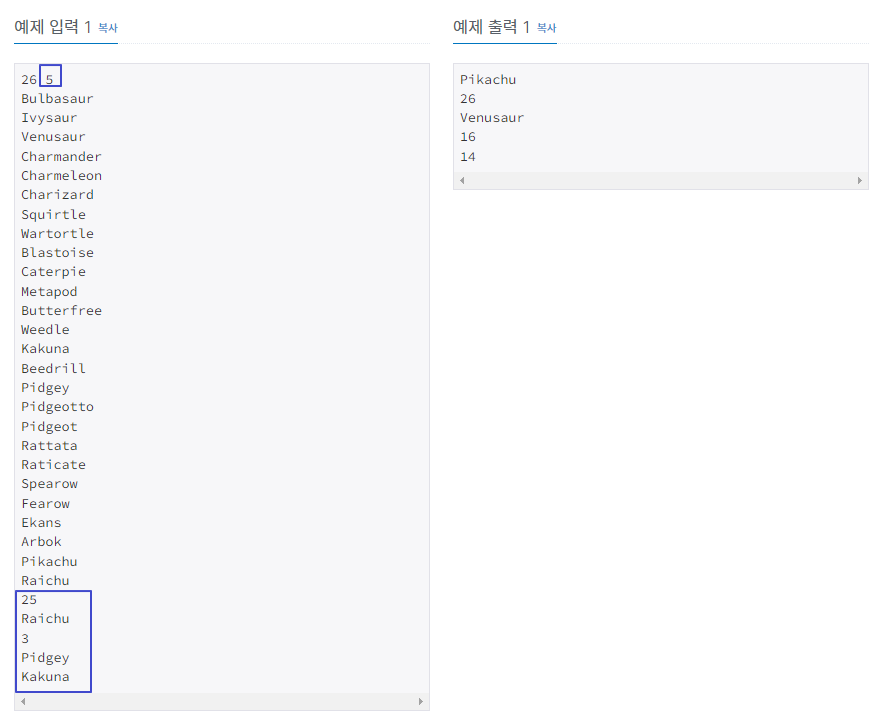This screenshot has height=716, width=880.
Task: Click the number 5 in first input line
Action: (x=49, y=80)
